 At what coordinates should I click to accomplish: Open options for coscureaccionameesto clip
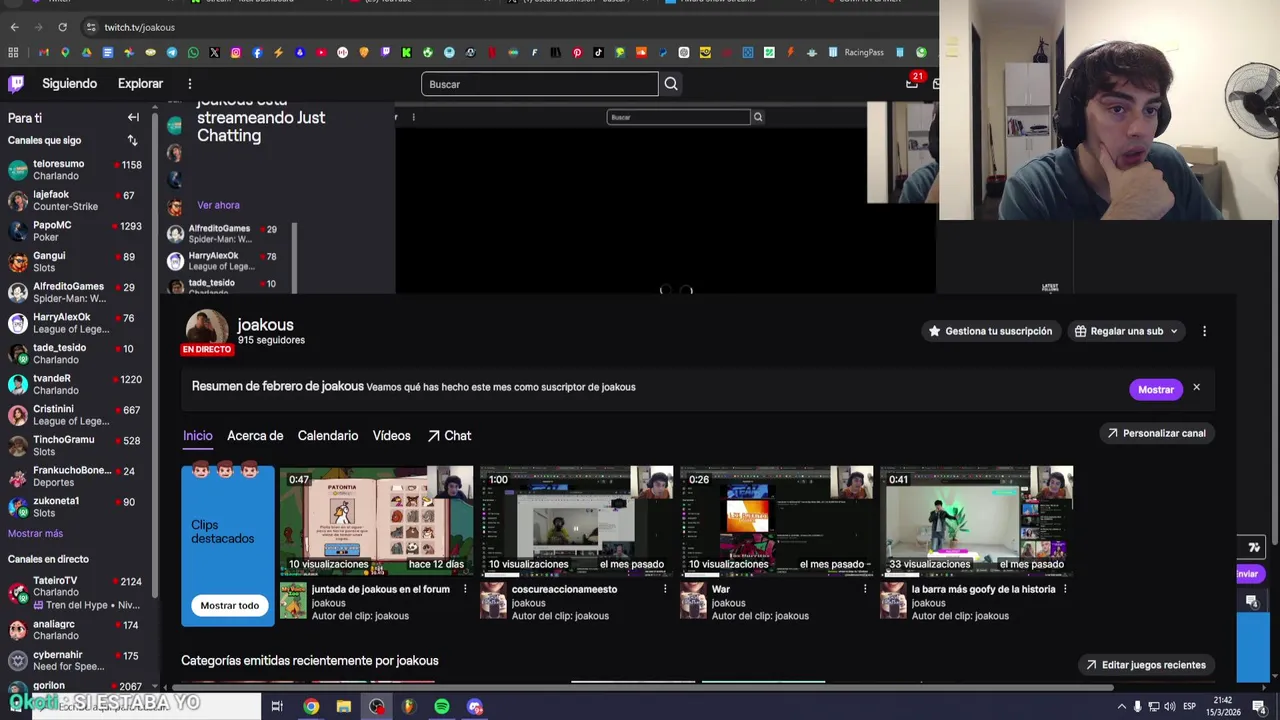[665, 589]
